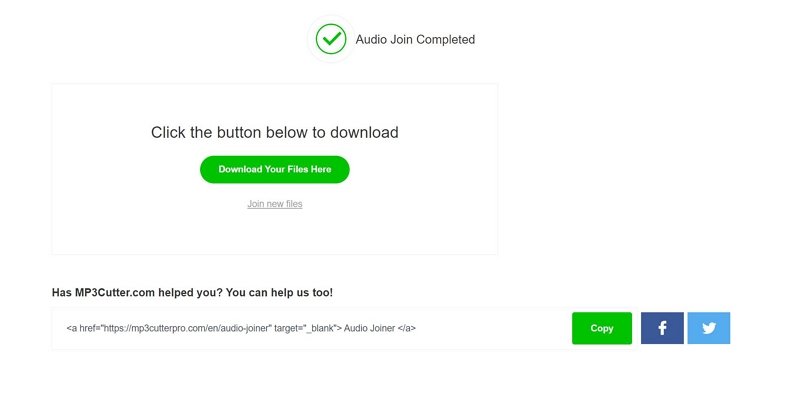Viewport: 800px width, 415px height.
Task: Click the opening '<a href=' tag text
Action: [x=84, y=328]
